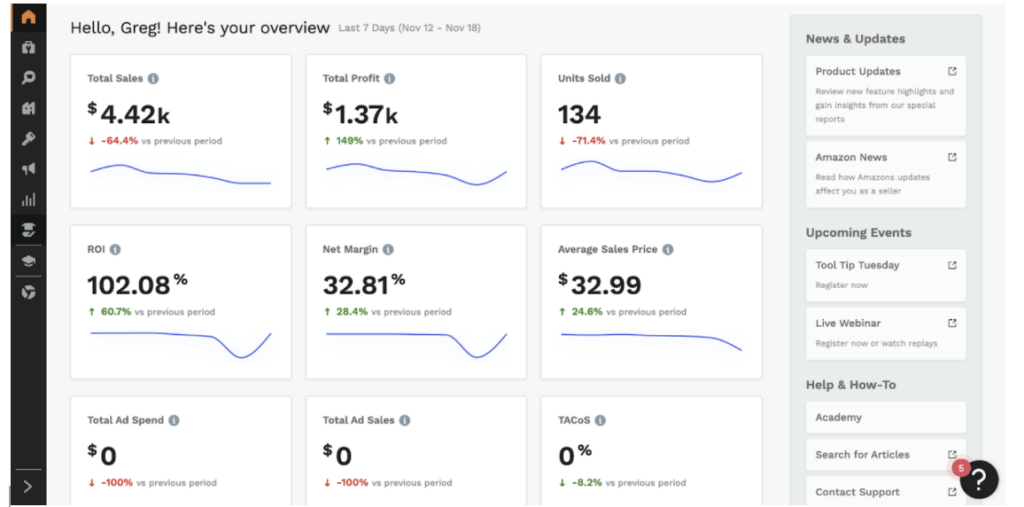Click external link icon on Amazon News
The height and width of the screenshot is (507, 1024).
[952, 157]
